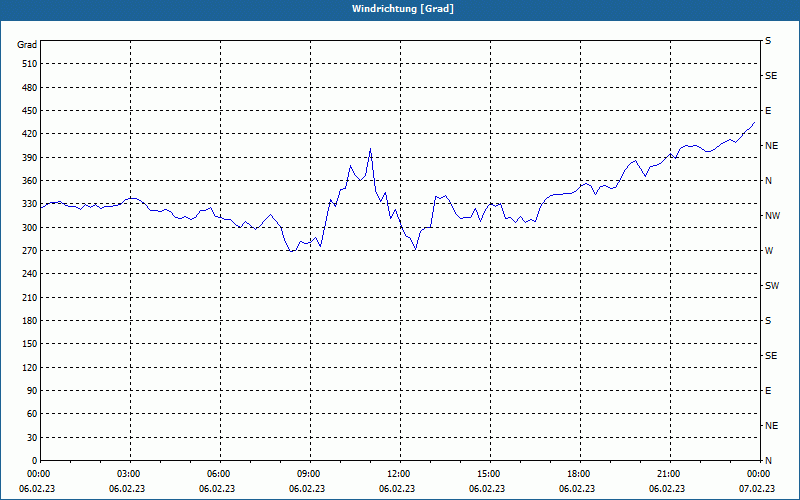Screen dimensions: 800x500
Task: Select the 210 y-axis tick label
Action: click(x=30, y=297)
